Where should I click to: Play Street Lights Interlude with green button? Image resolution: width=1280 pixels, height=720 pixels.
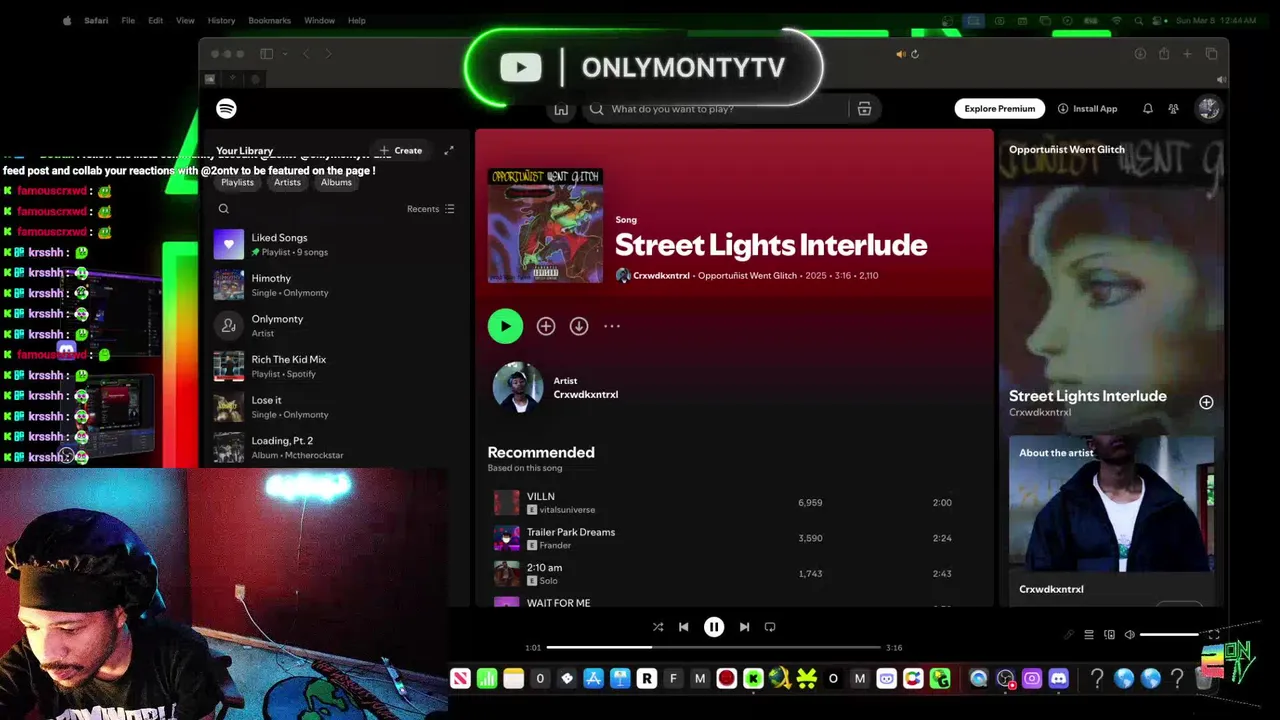505,326
